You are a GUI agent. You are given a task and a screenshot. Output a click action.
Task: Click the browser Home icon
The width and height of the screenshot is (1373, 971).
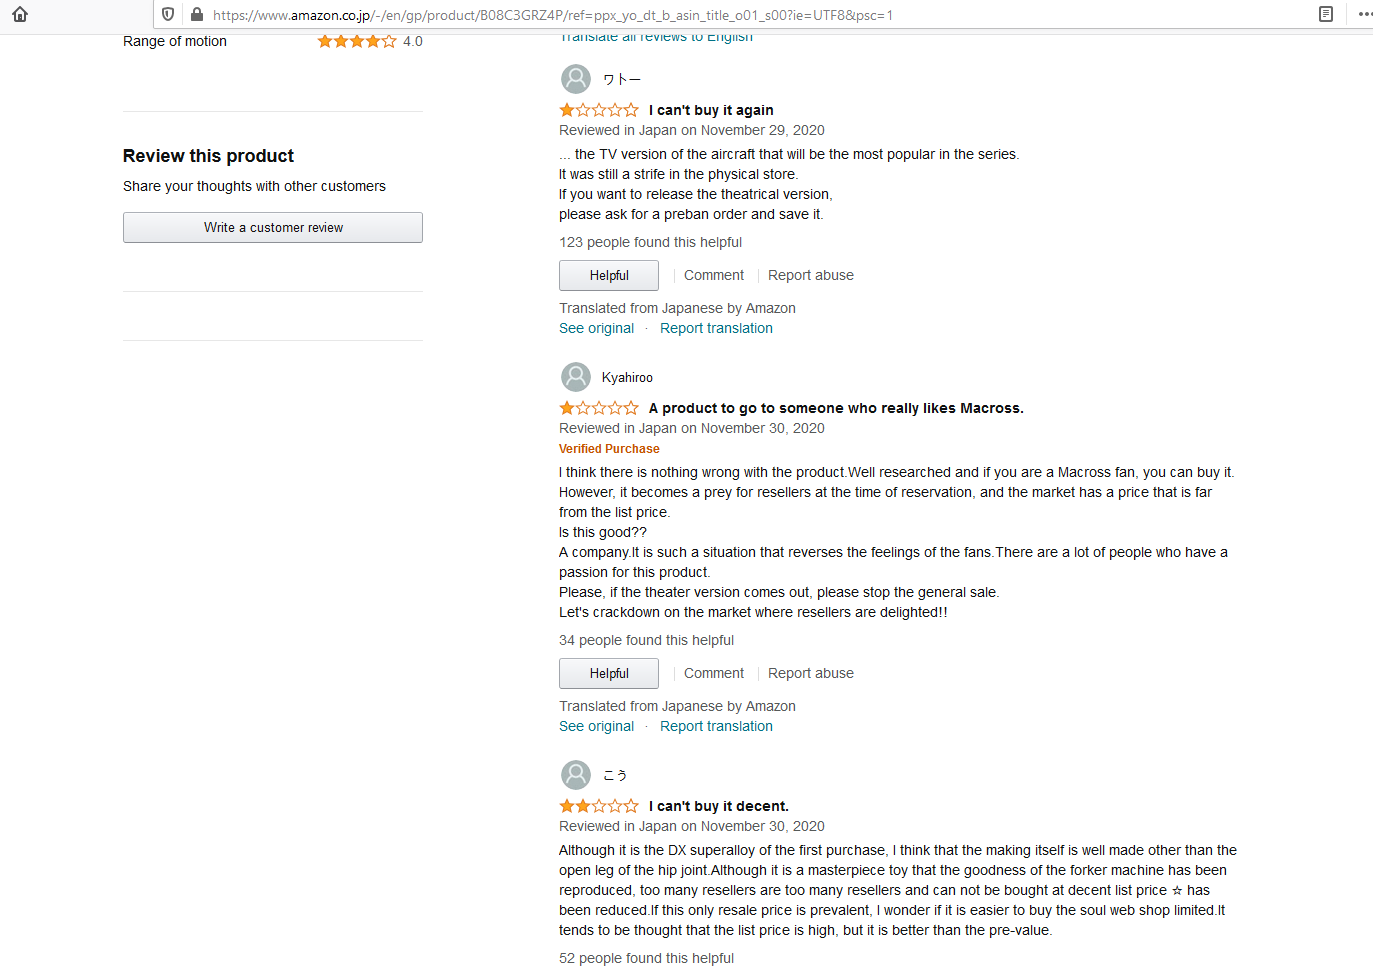click(20, 14)
